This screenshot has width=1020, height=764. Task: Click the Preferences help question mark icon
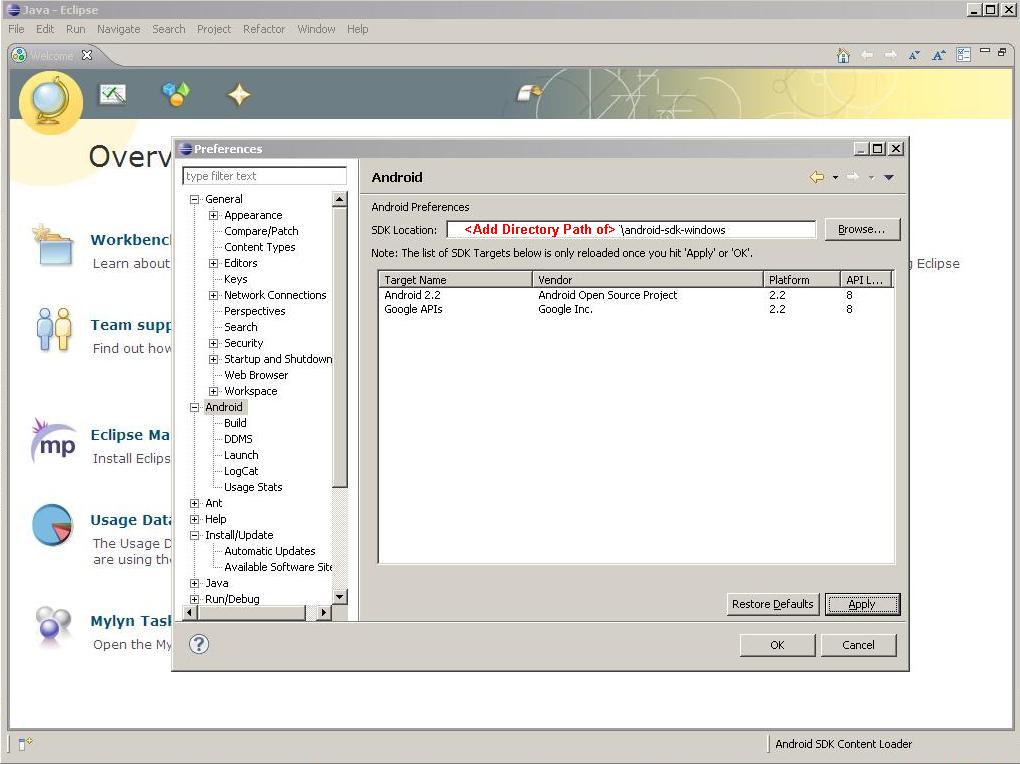point(199,644)
